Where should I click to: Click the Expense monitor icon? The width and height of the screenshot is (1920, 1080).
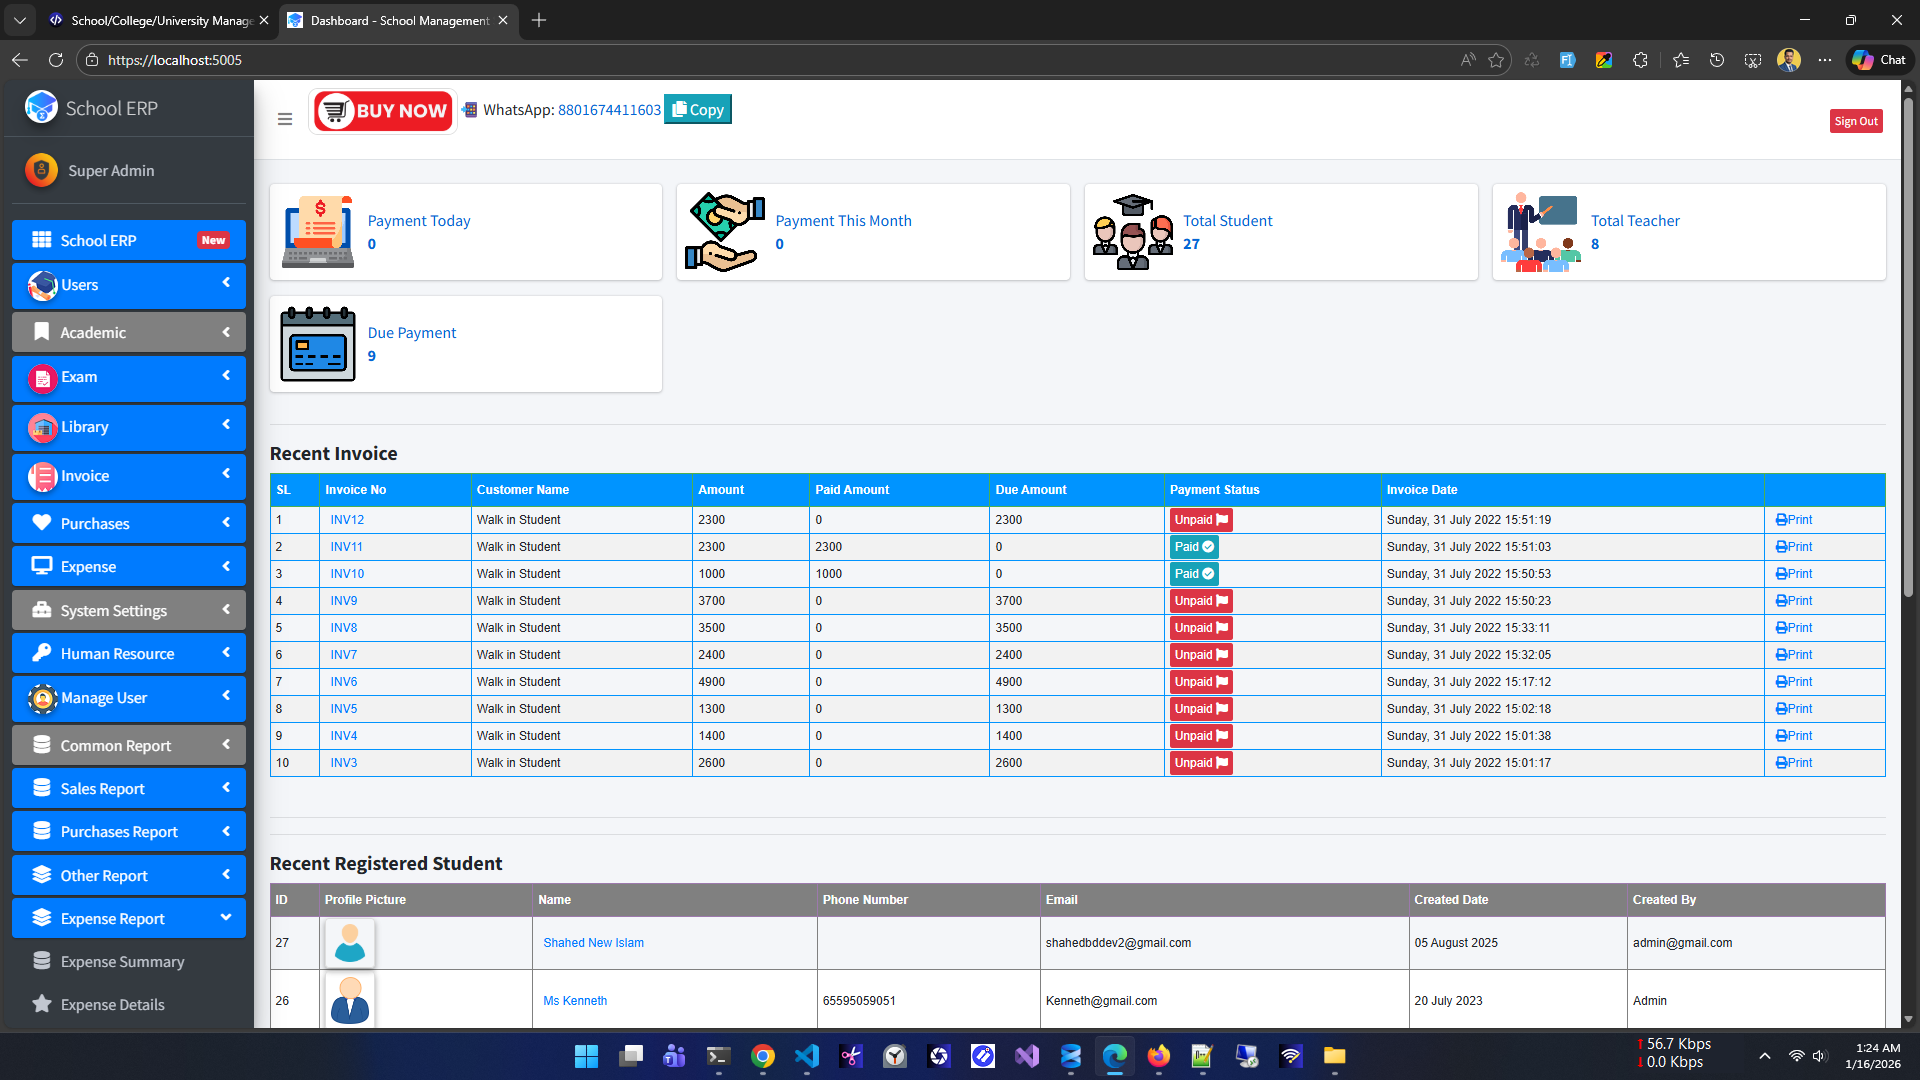[x=42, y=566]
